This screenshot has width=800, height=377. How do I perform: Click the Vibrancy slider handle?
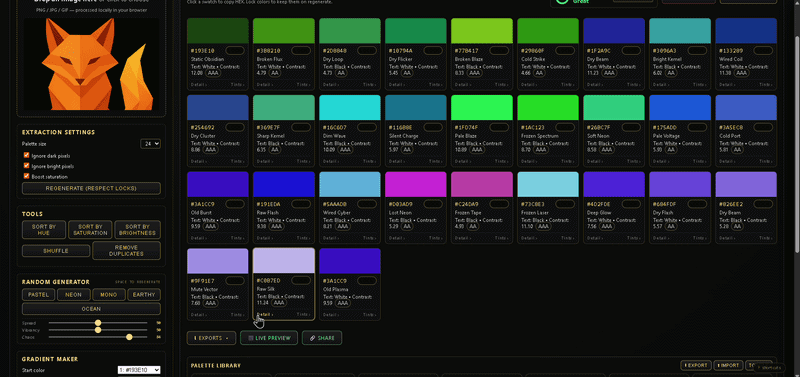tap(98, 330)
